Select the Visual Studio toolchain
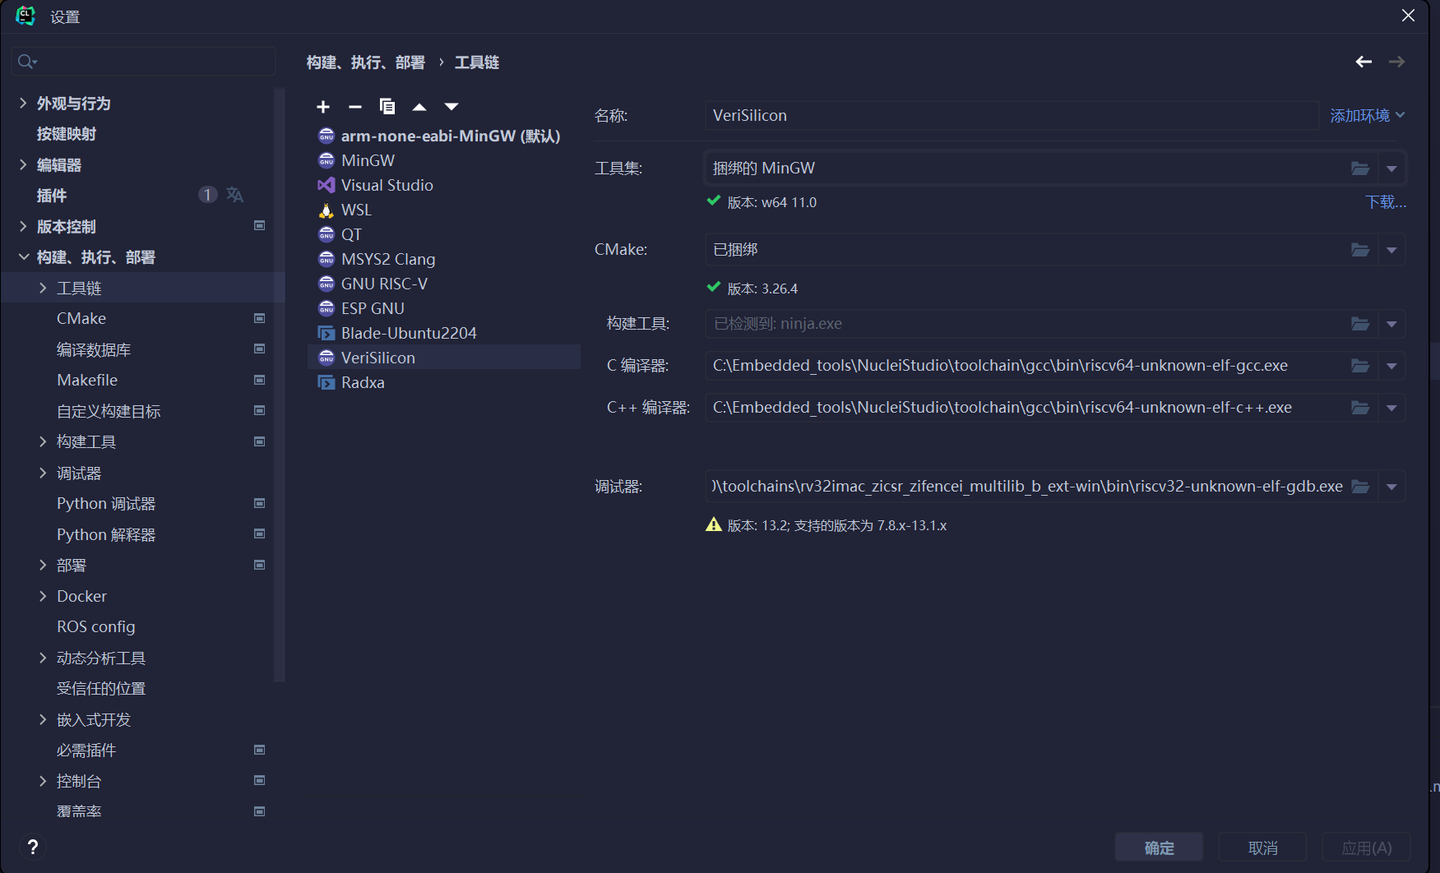Viewport: 1440px width, 873px height. (x=444, y=185)
